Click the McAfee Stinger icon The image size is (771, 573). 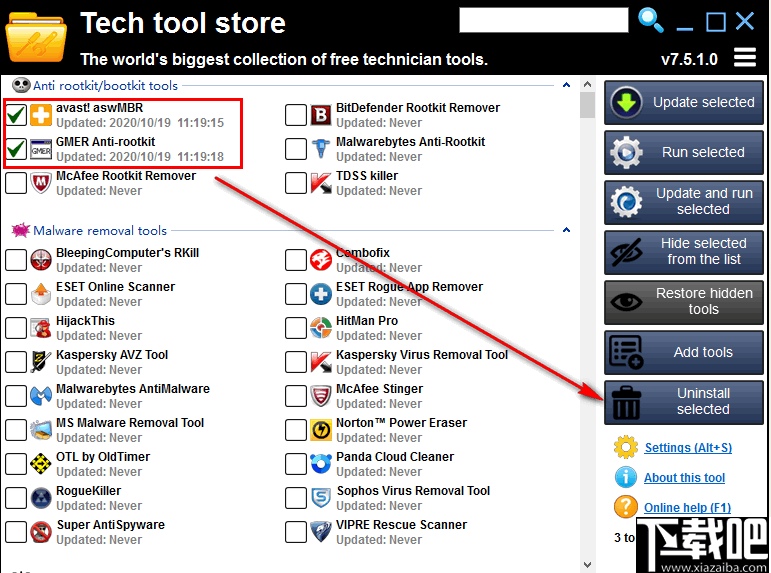click(x=321, y=396)
